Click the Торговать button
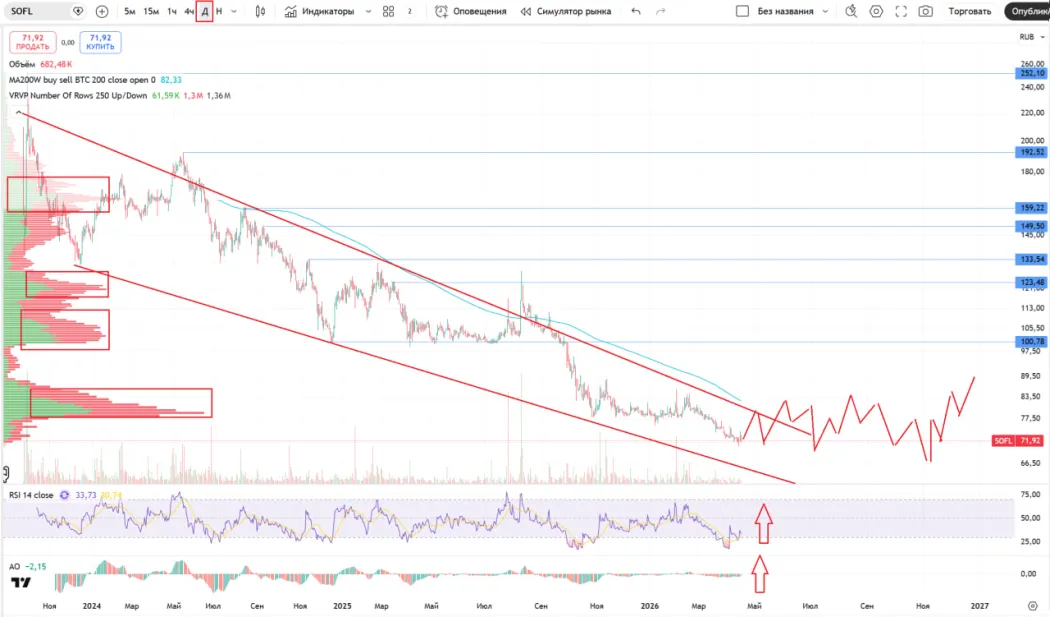The width and height of the screenshot is (1050, 617). pos(970,12)
